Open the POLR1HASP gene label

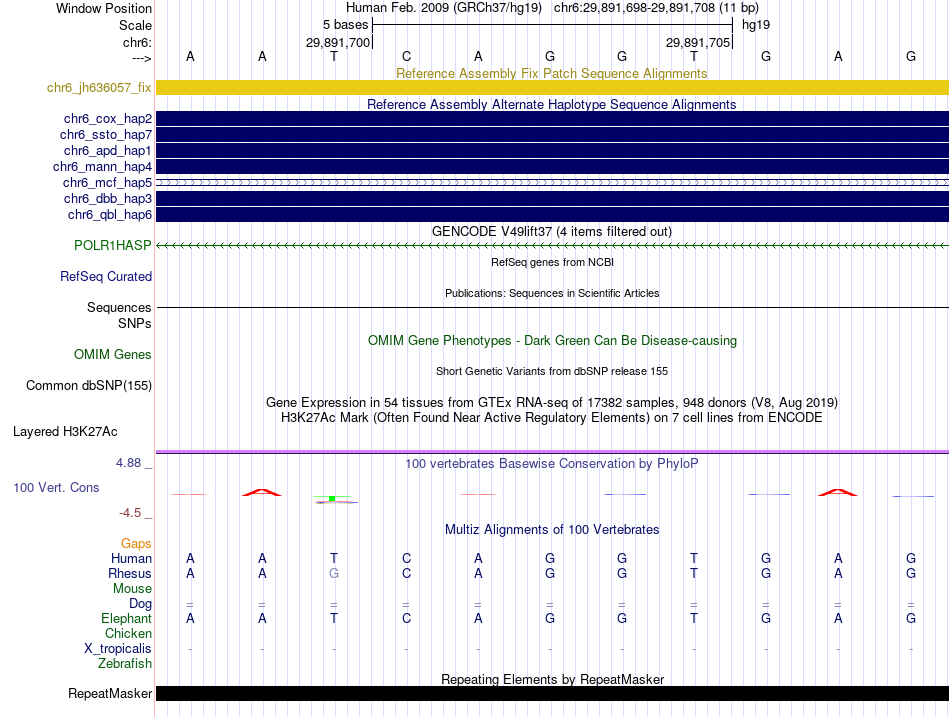(x=113, y=245)
